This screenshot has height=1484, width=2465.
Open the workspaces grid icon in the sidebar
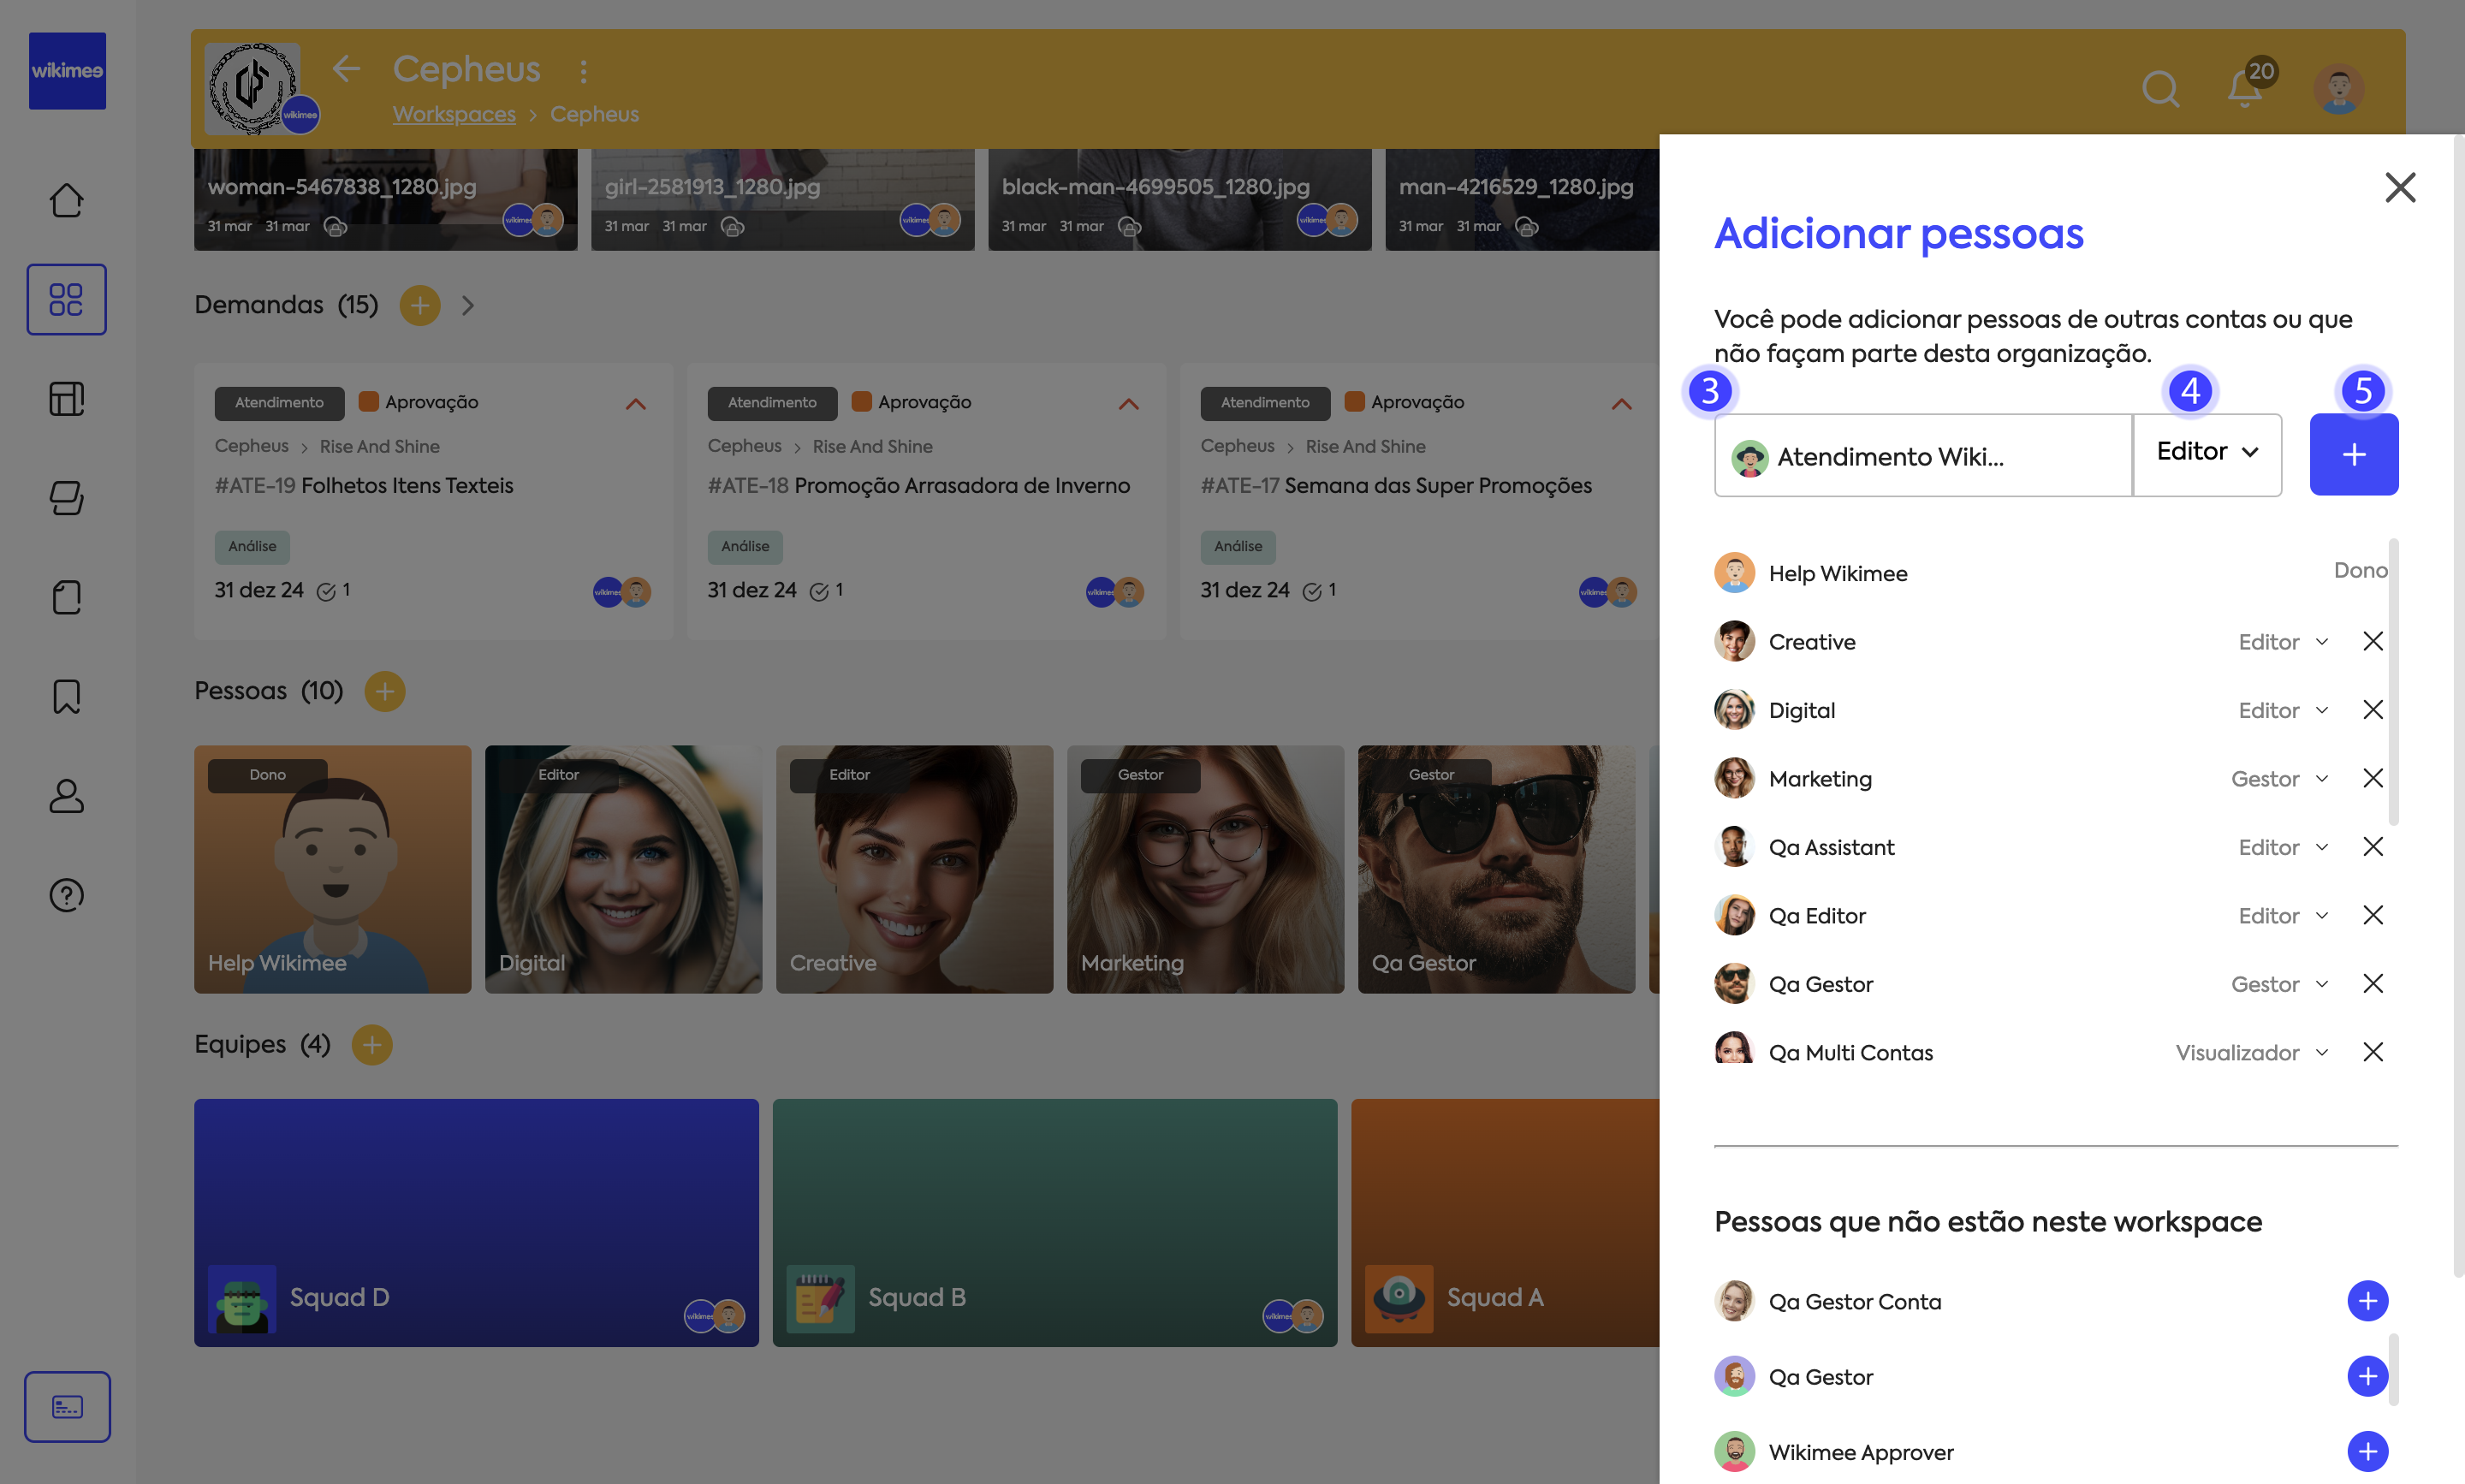pos(66,299)
